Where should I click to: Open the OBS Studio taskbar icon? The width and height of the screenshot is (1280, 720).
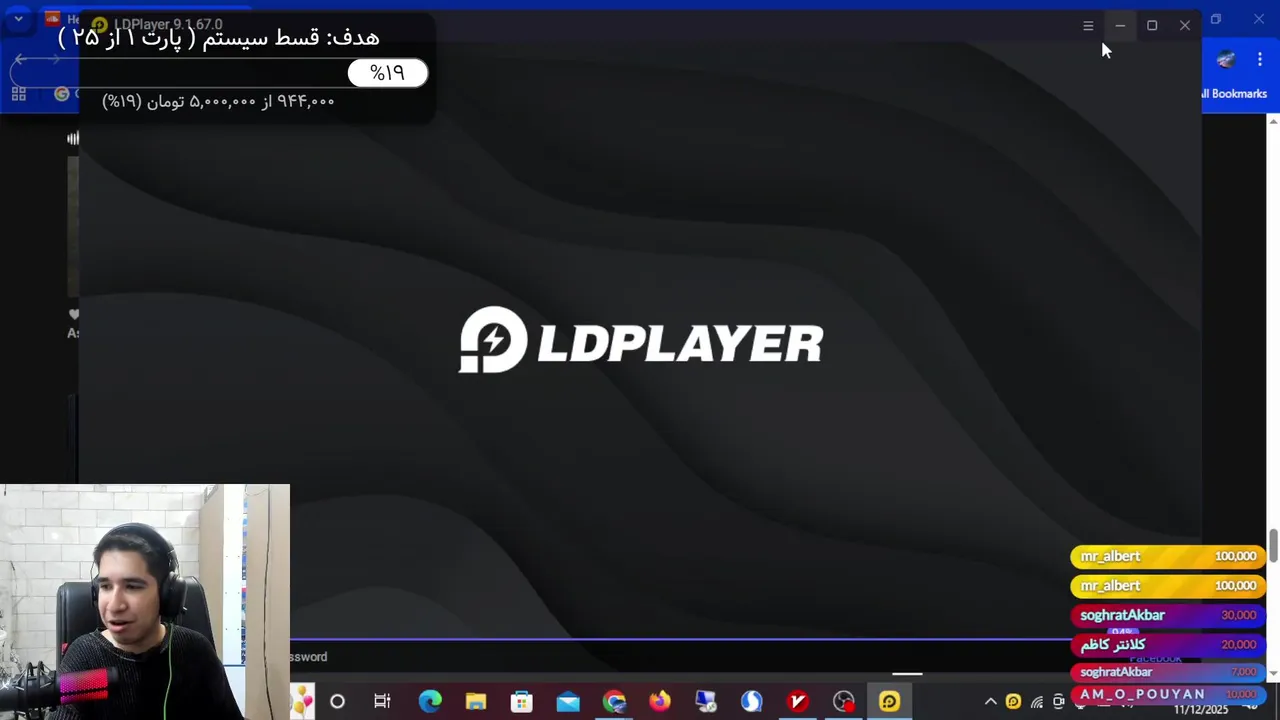pyautogui.click(x=844, y=702)
